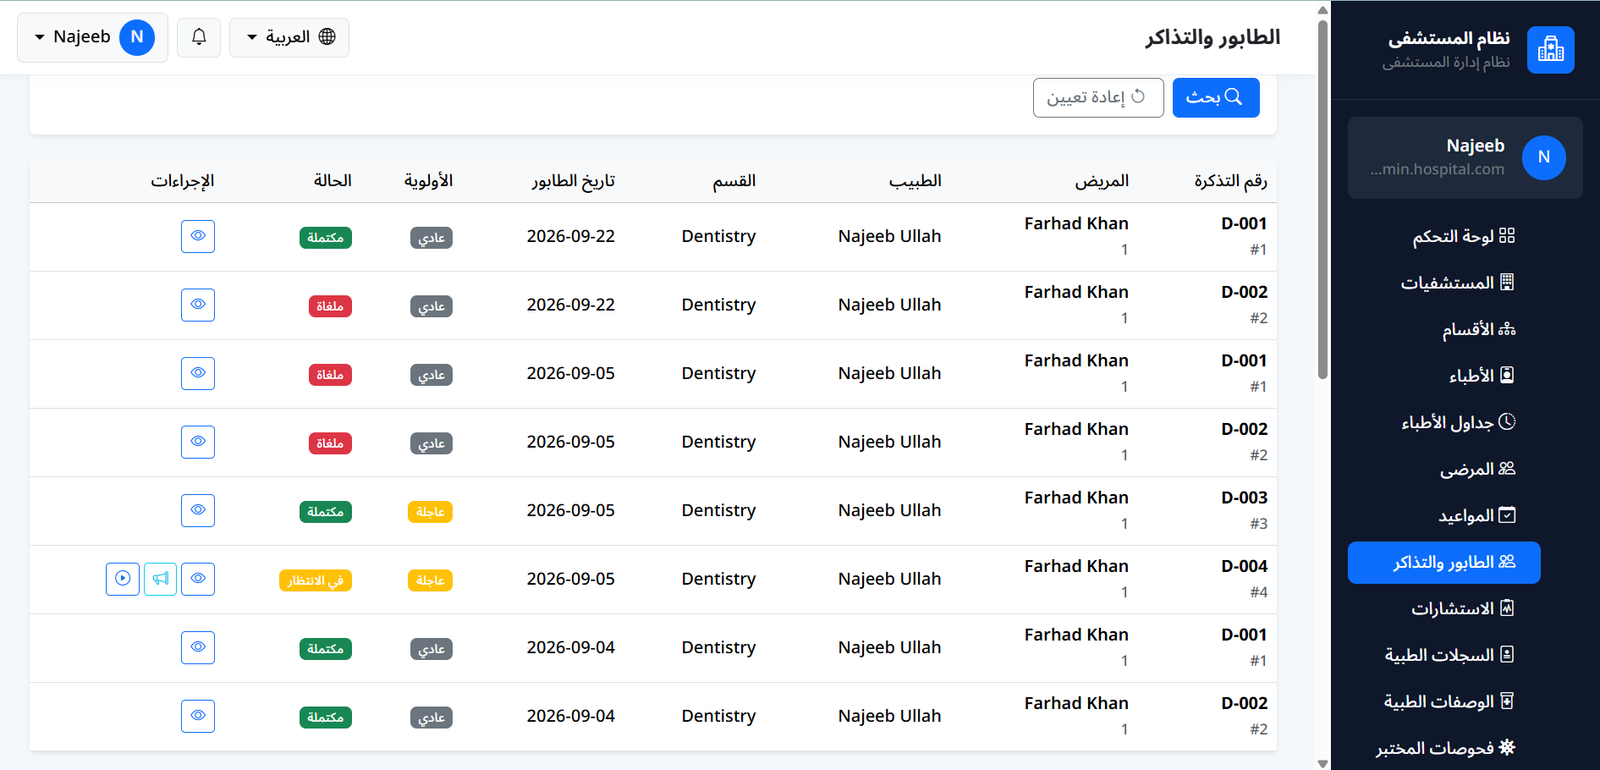Click the main content vertical scrollbar
This screenshot has width=1600, height=770.
click(1323, 199)
